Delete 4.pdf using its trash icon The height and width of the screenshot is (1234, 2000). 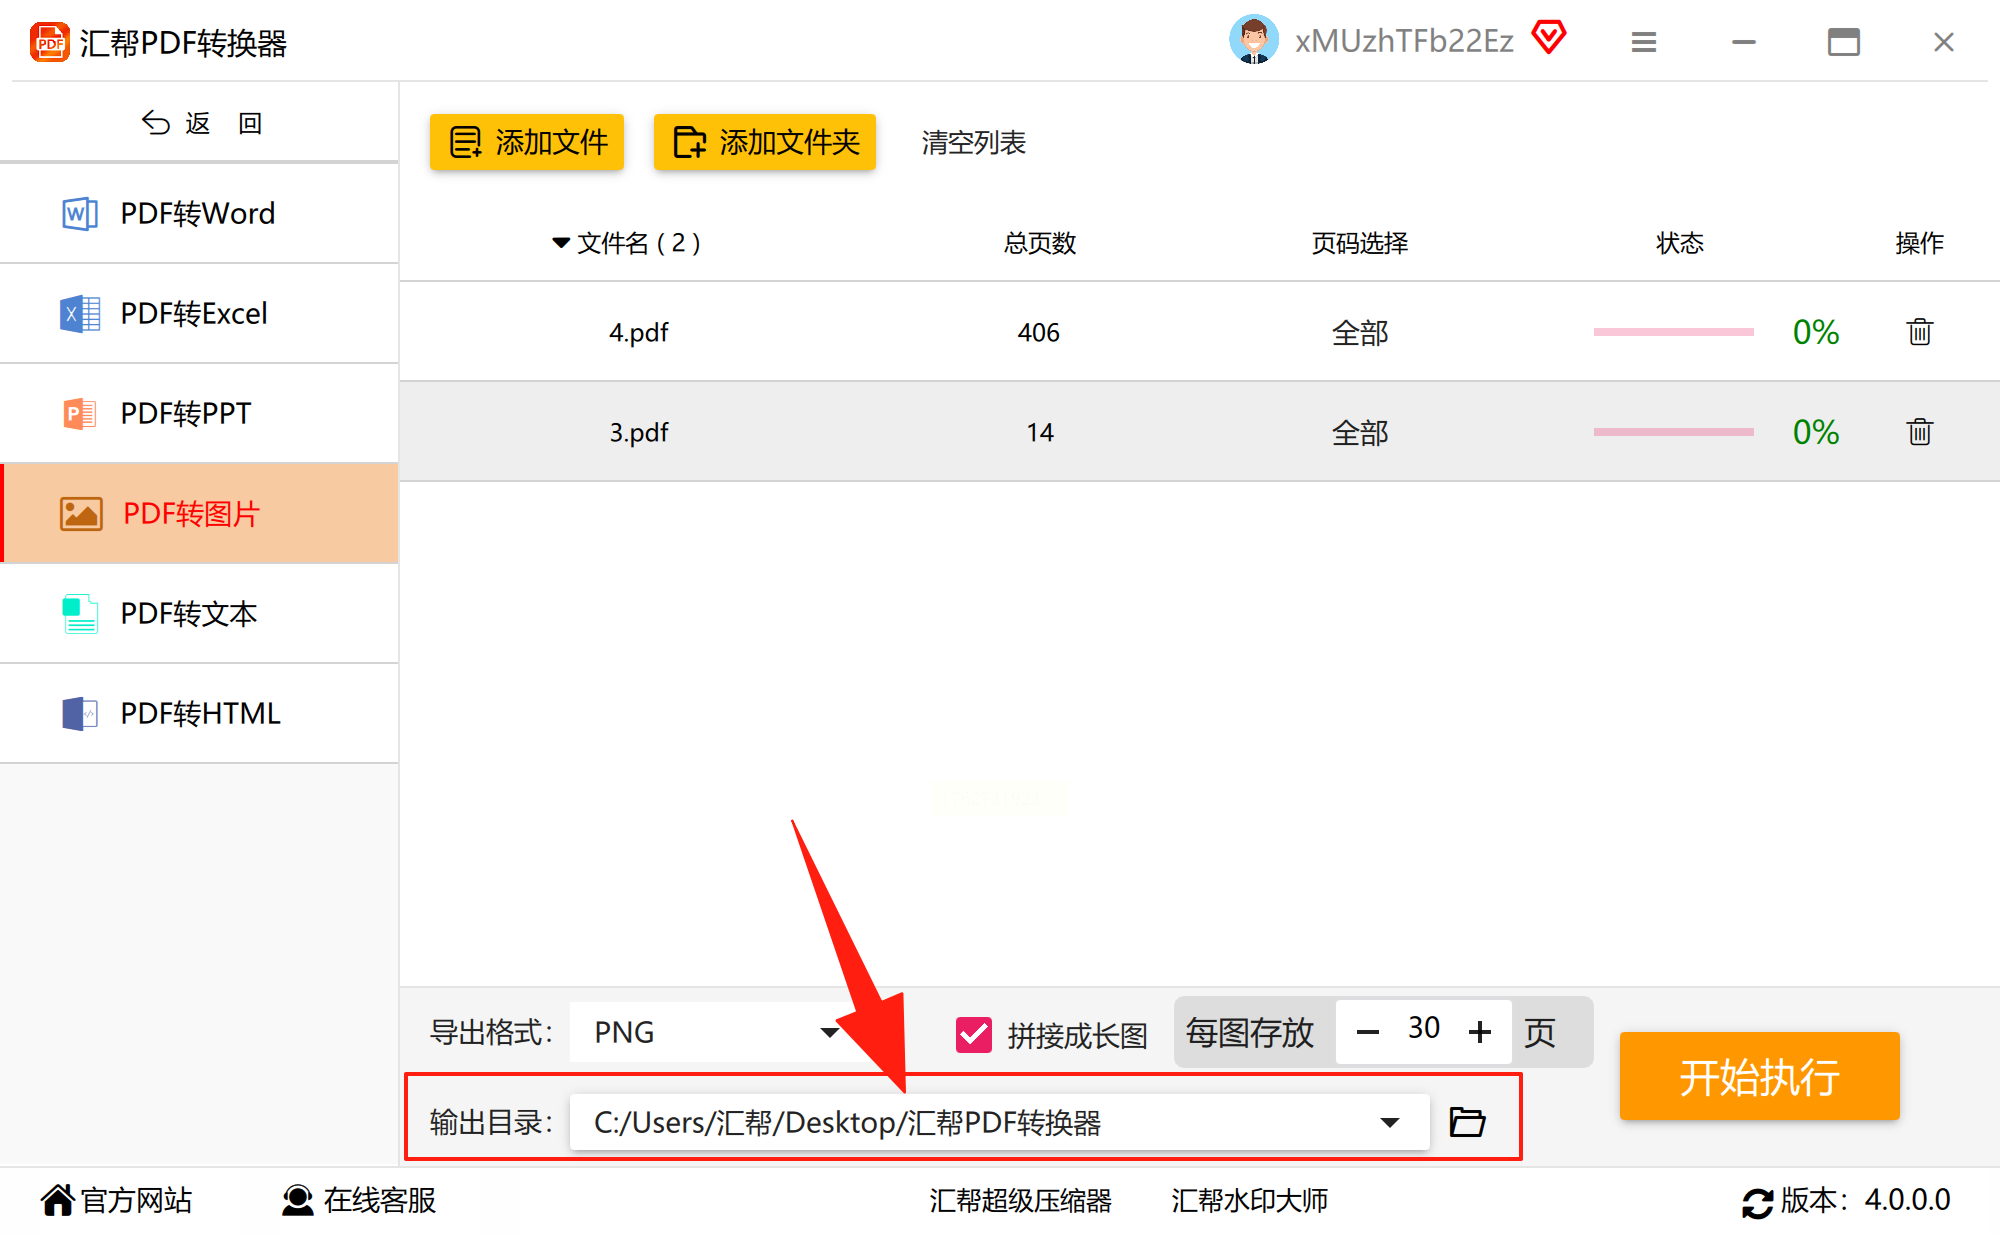(1919, 332)
